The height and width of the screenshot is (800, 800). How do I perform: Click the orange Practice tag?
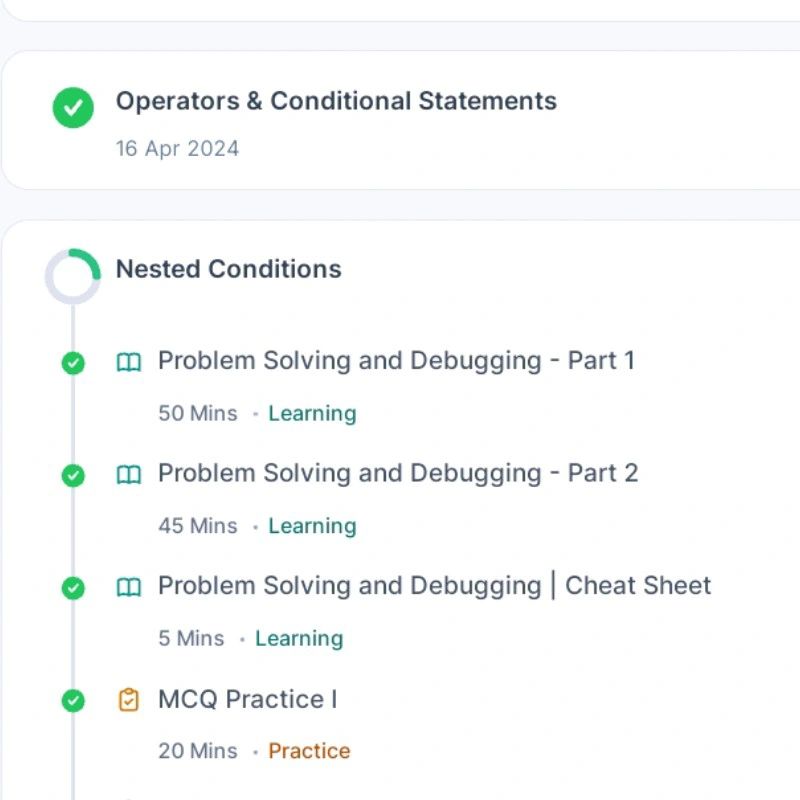[309, 751]
